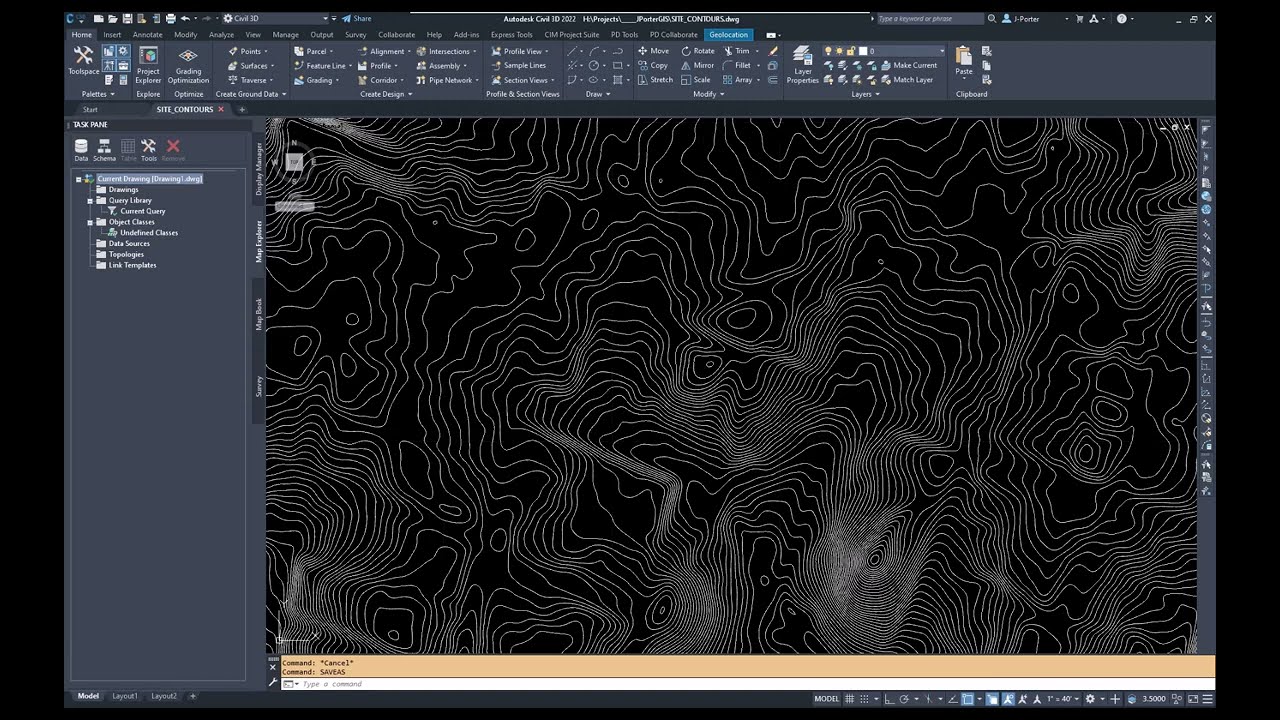Viewport: 1280px width, 720px height.
Task: Open annotation scale 1" = 40' dropdown
Action: [1063, 699]
